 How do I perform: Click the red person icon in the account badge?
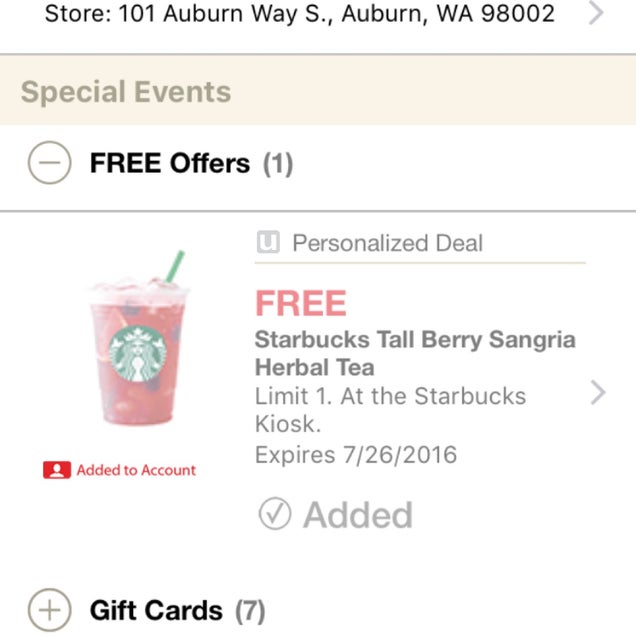point(56,470)
